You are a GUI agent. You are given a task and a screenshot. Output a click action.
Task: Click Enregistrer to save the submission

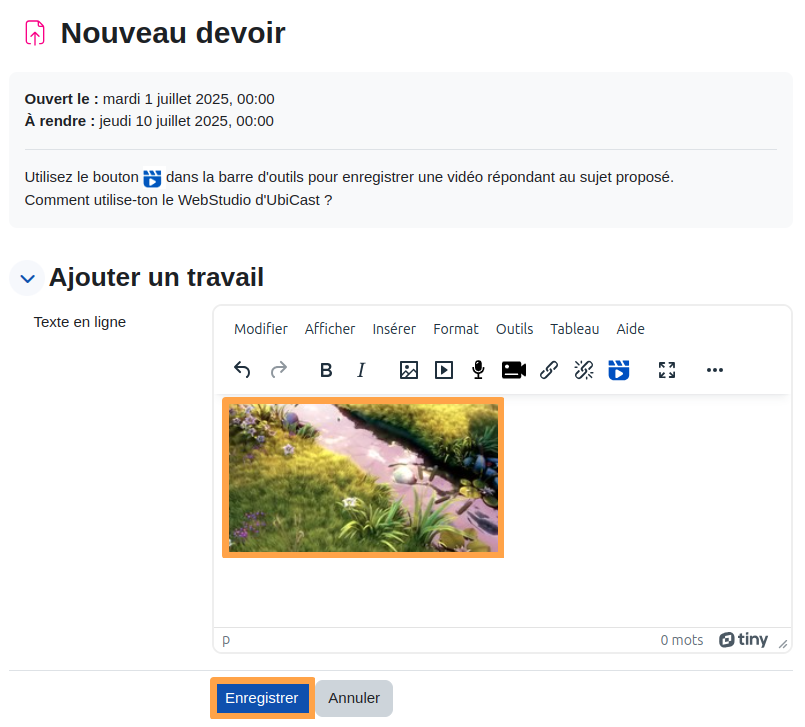262,698
